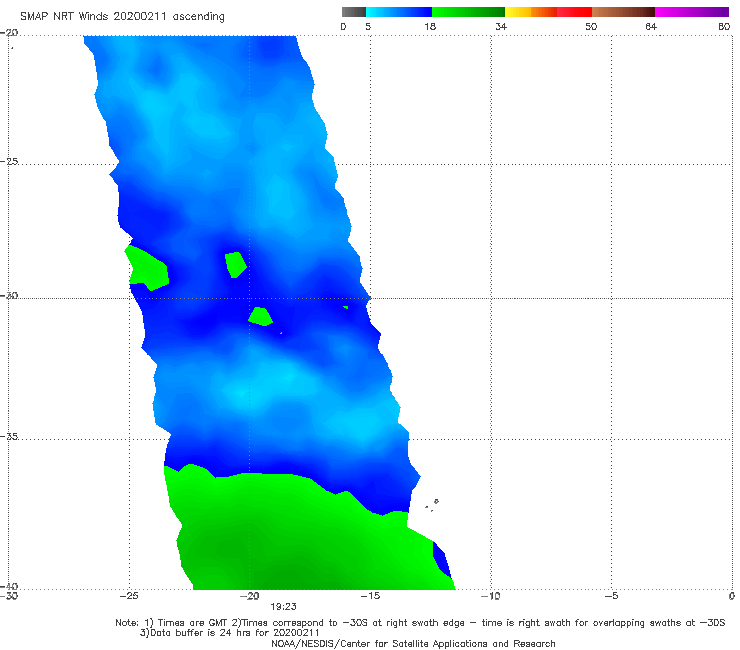Click the -25 longitude label on bottom axis
740x650 pixels.
129,596
